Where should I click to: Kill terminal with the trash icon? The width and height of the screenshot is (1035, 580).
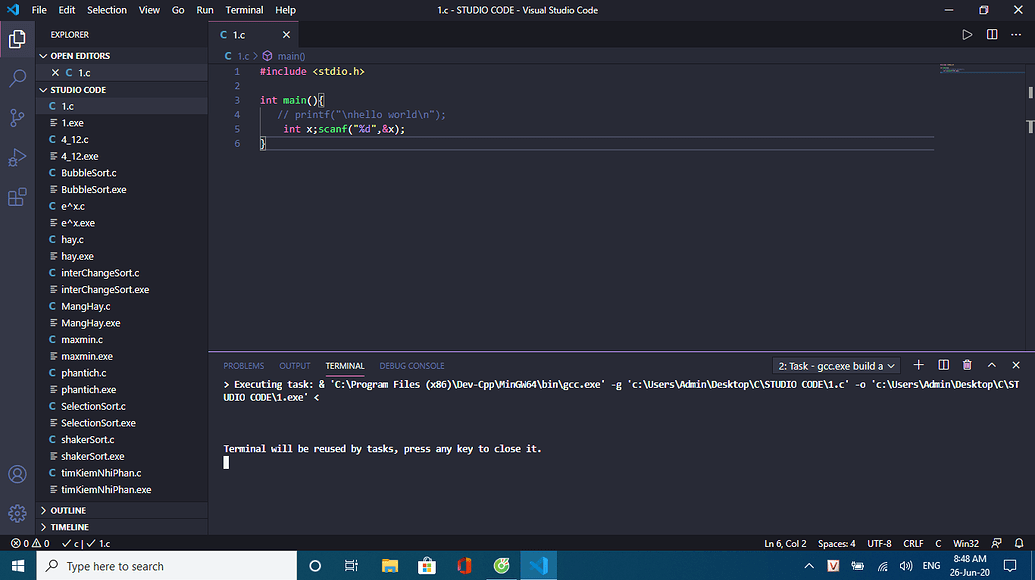click(x=967, y=365)
